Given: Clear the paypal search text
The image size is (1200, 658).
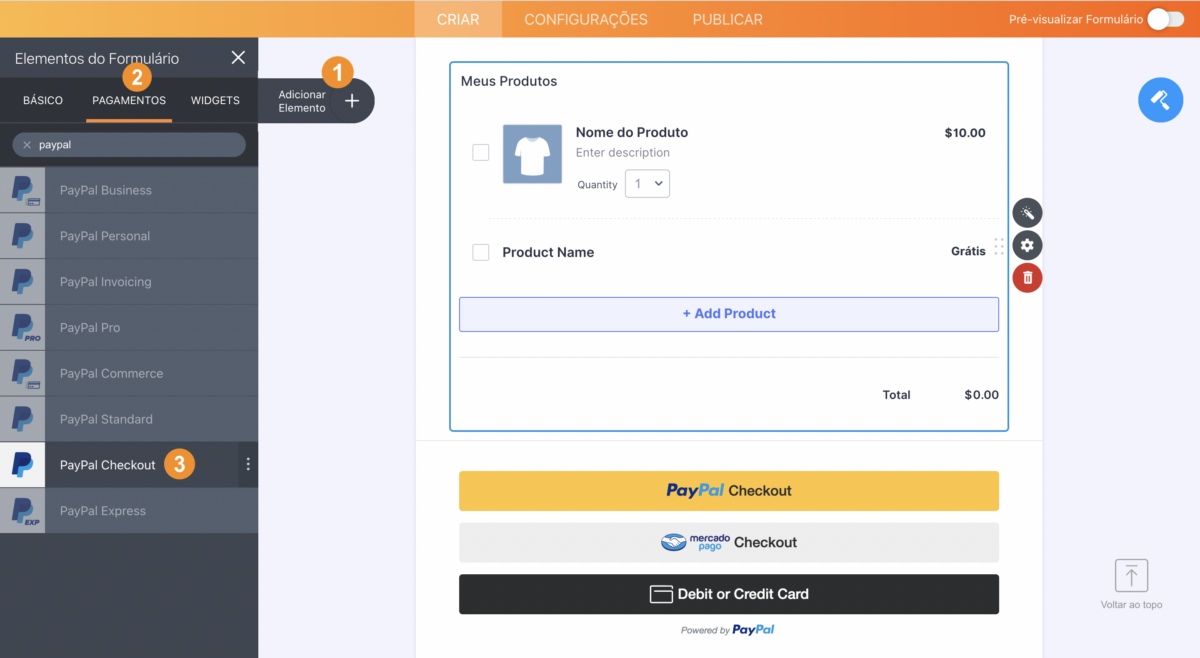Looking at the screenshot, I should [27, 145].
